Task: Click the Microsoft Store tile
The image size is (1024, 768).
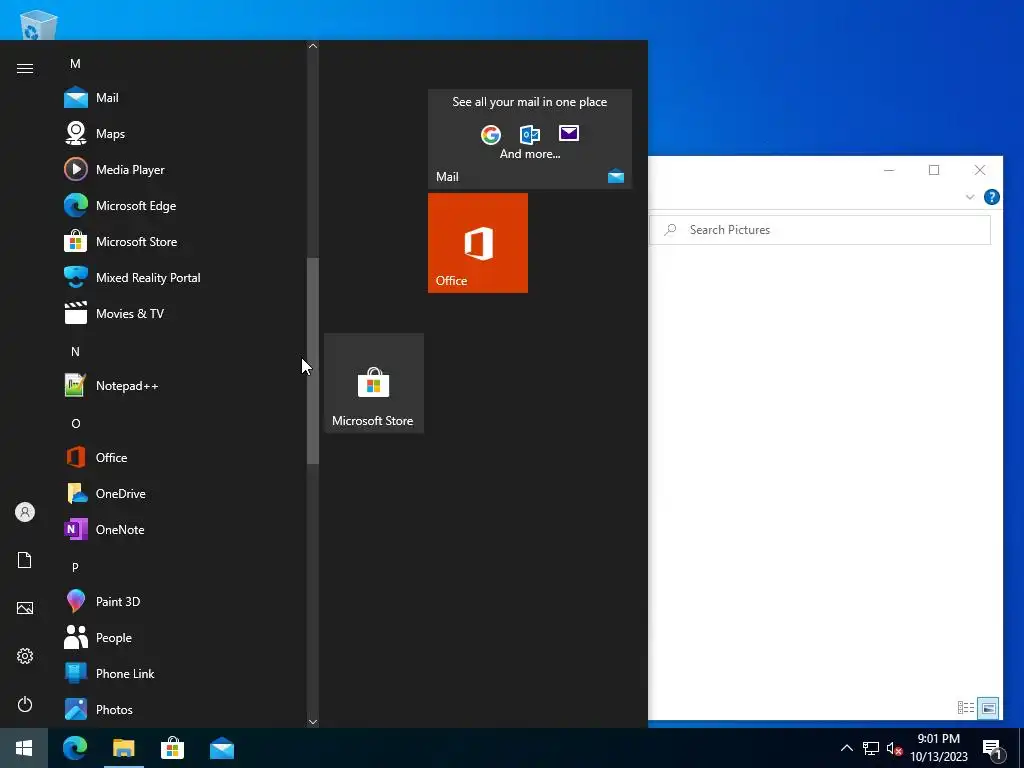Action: click(374, 383)
